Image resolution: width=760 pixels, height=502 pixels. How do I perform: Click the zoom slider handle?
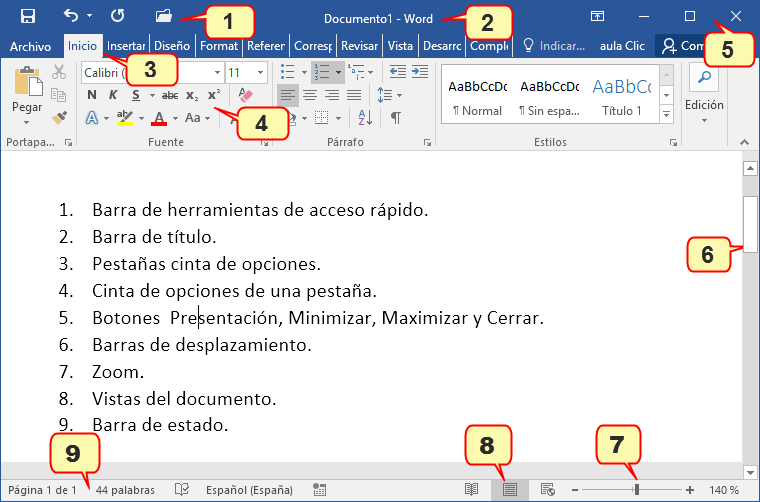(x=637, y=490)
